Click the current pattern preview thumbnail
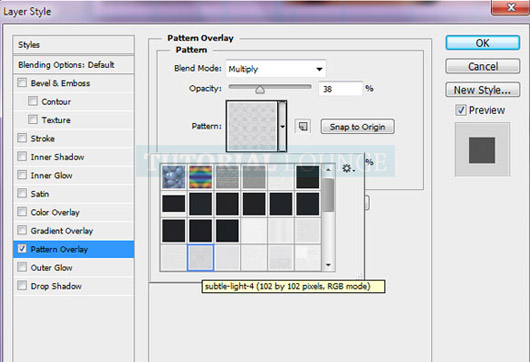Image resolution: width=530 pixels, height=362 pixels. click(252, 126)
